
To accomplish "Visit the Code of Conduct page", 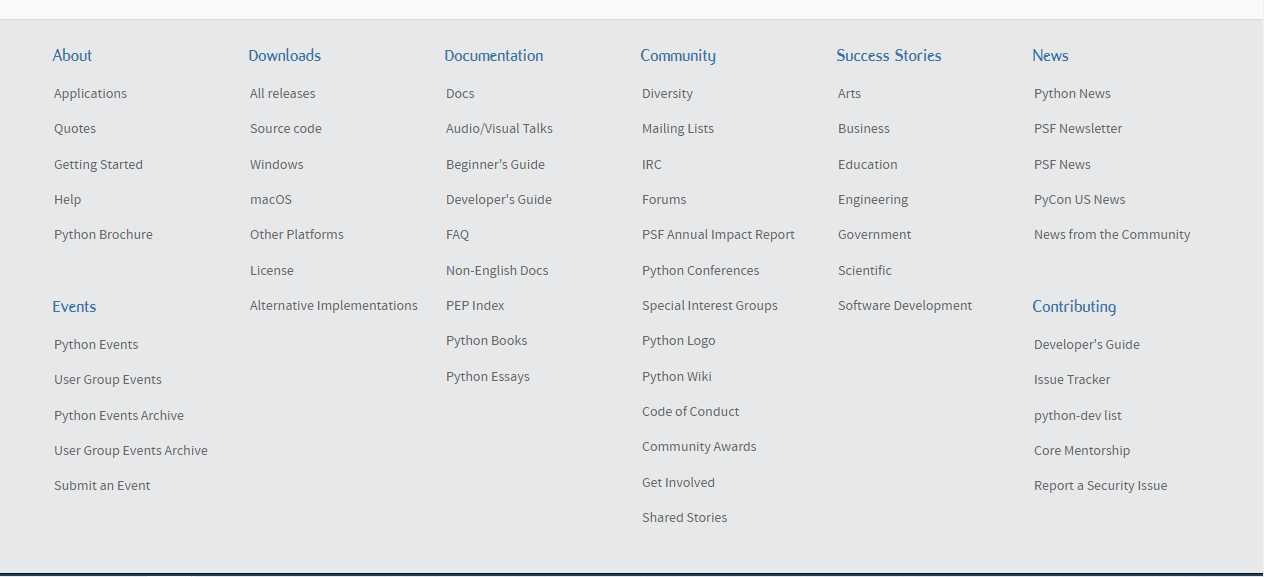I will coord(690,412).
